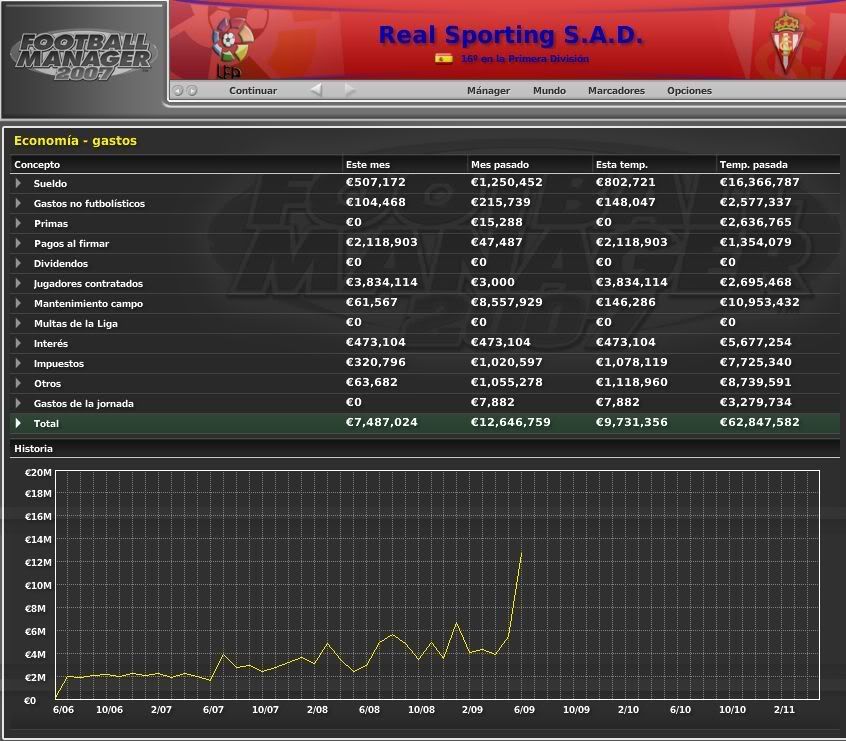Screen dimensions: 846x741
Task: Click the 6/07 label on the chart axis
Action: (x=213, y=710)
